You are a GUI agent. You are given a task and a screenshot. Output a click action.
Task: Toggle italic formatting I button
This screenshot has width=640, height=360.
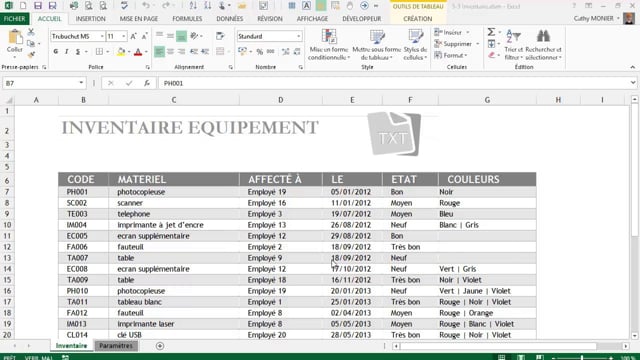click(x=66, y=52)
